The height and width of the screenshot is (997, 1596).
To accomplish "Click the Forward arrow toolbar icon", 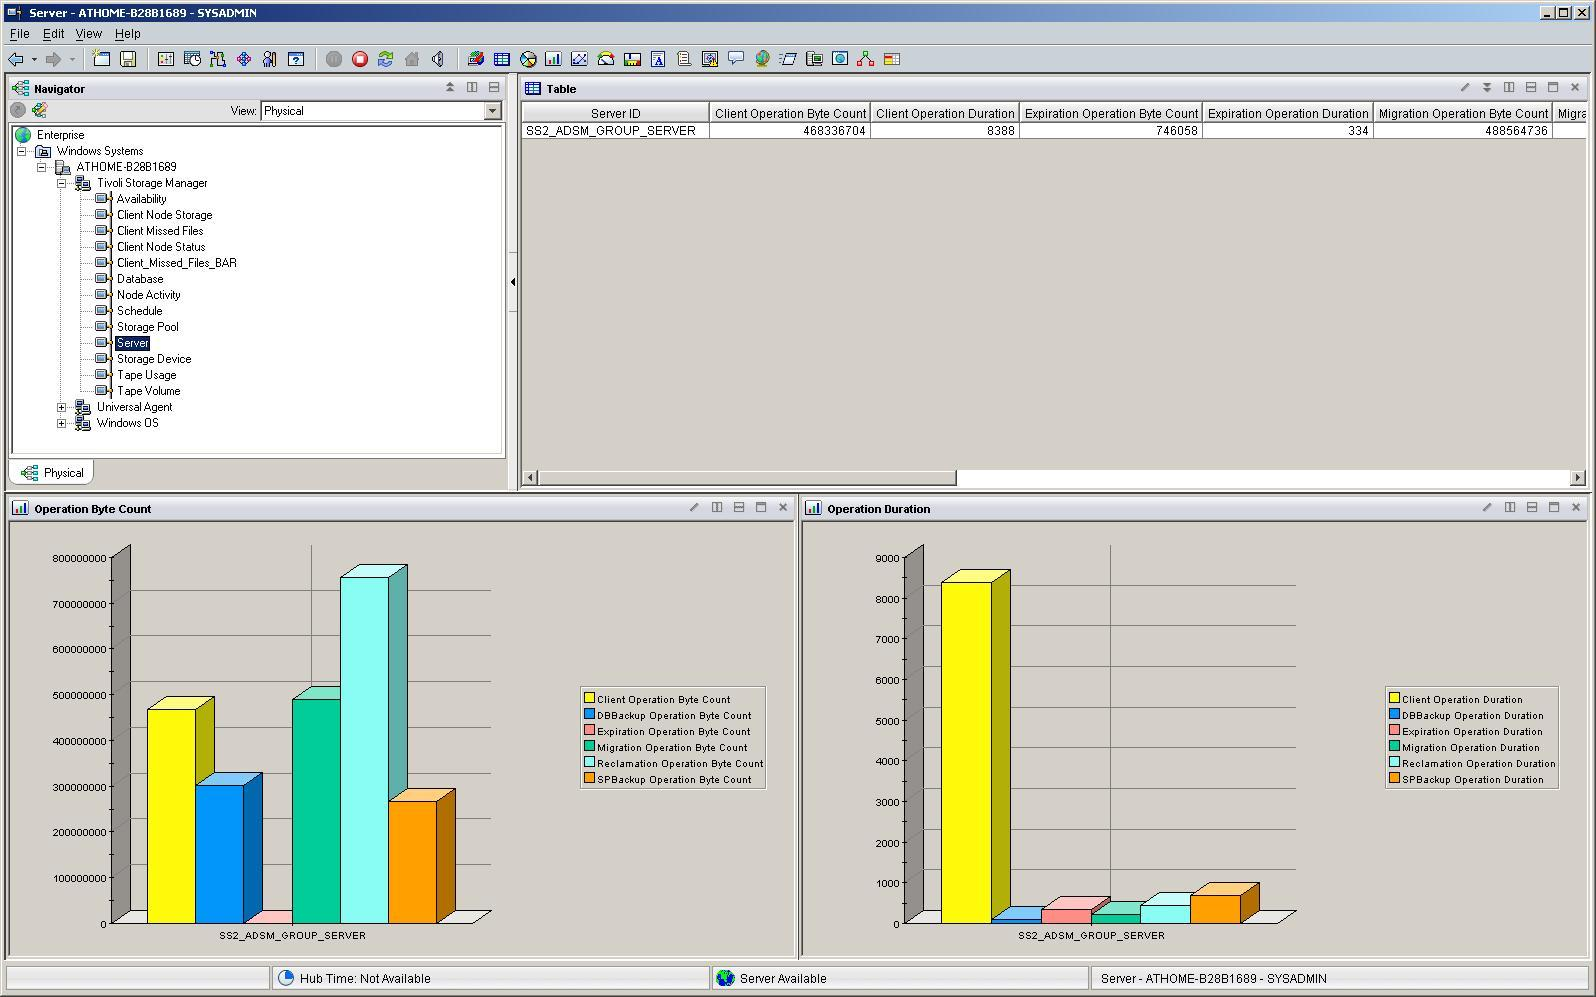I will (54, 60).
